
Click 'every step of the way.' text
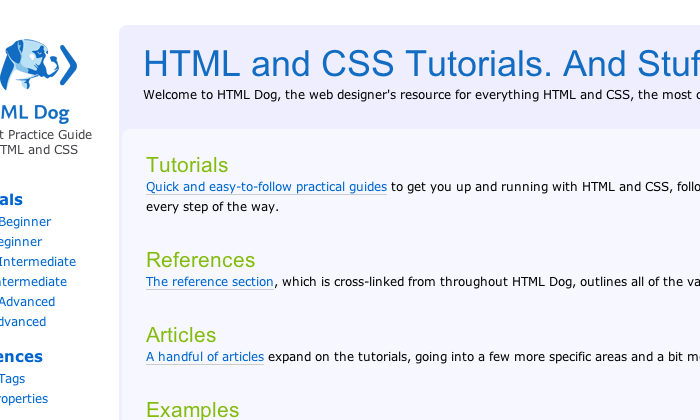click(212, 207)
